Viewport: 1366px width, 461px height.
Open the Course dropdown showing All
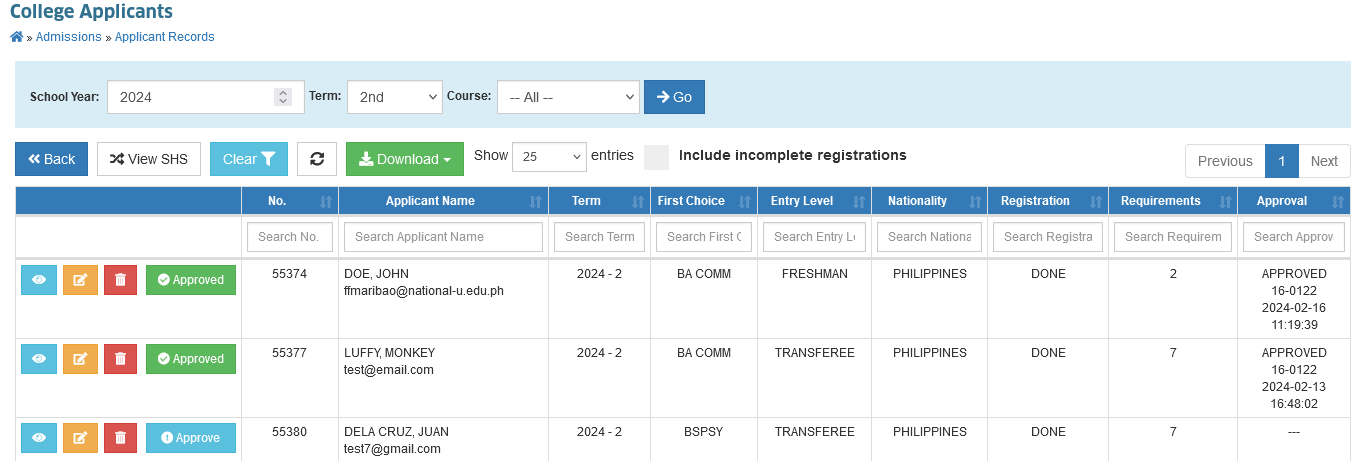[x=568, y=97]
